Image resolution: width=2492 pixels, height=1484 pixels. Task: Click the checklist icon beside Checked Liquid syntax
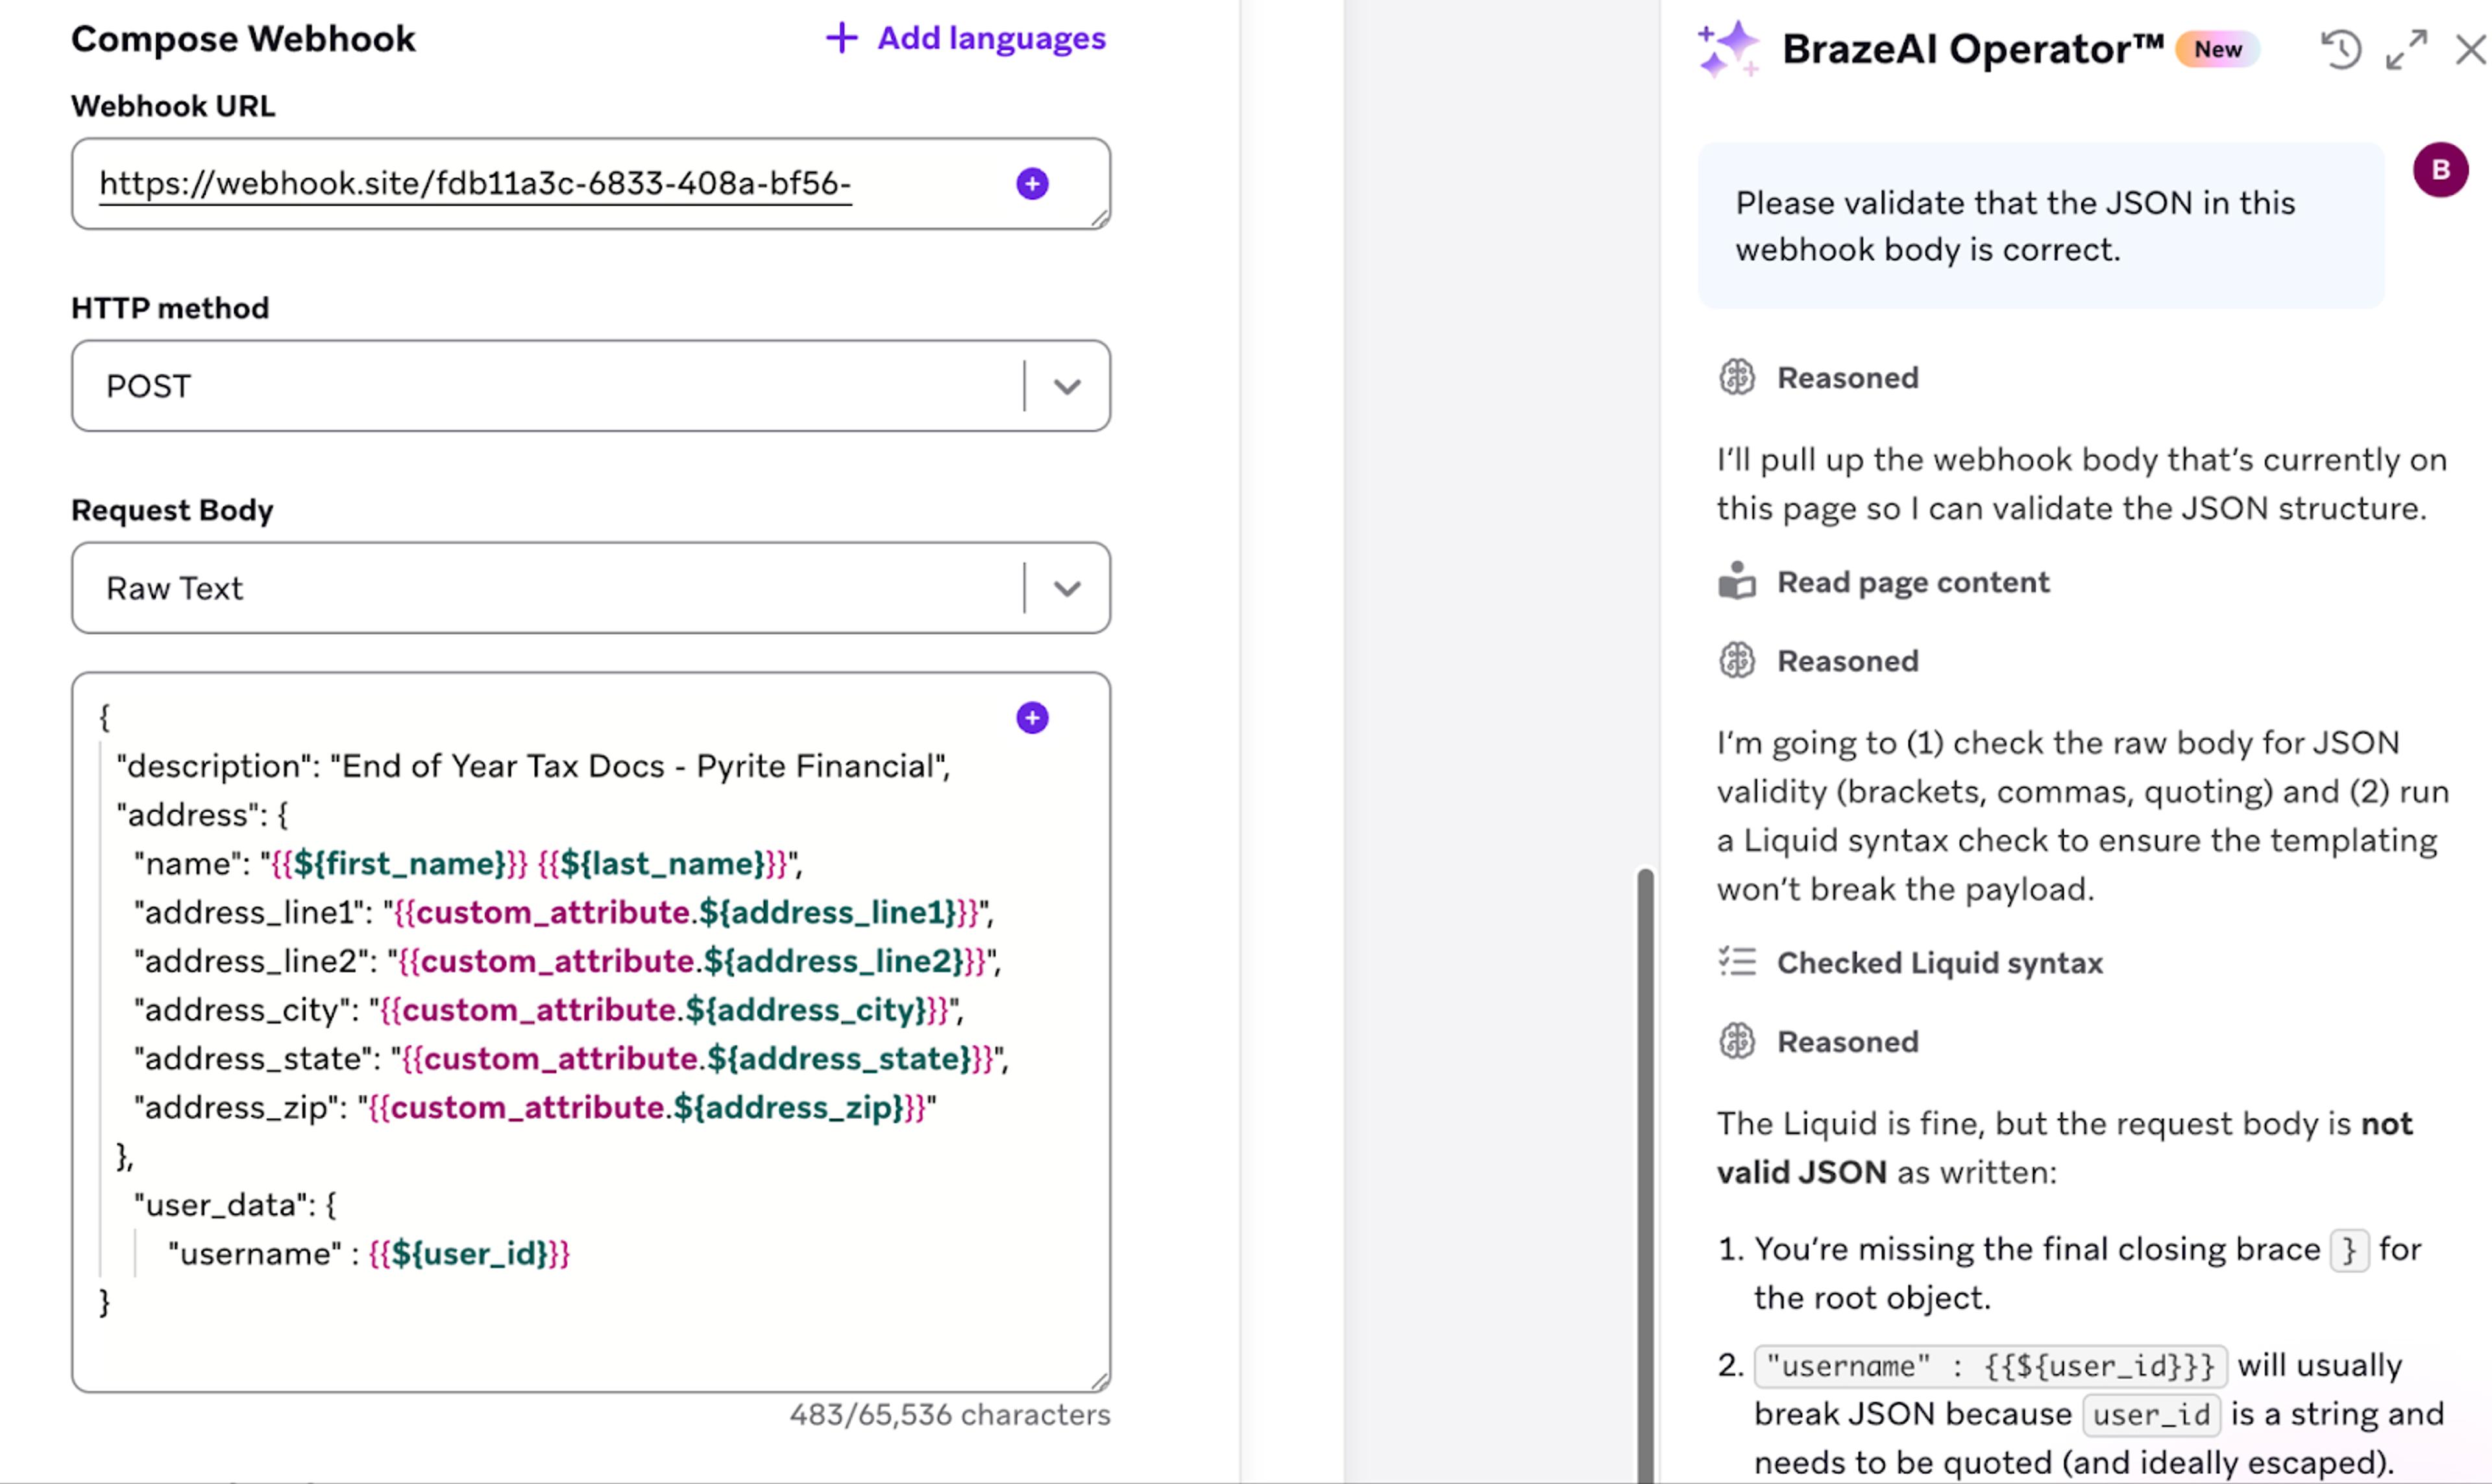(1737, 962)
